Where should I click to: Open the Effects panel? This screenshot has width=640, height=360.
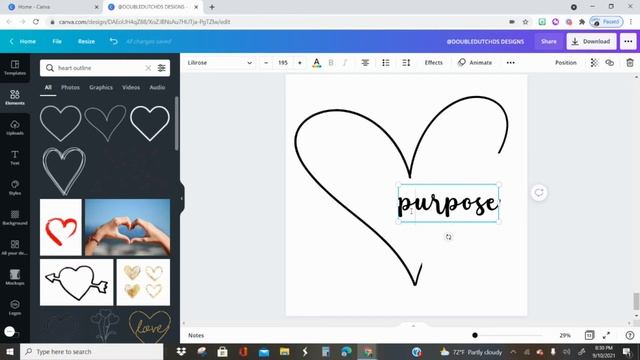433,63
